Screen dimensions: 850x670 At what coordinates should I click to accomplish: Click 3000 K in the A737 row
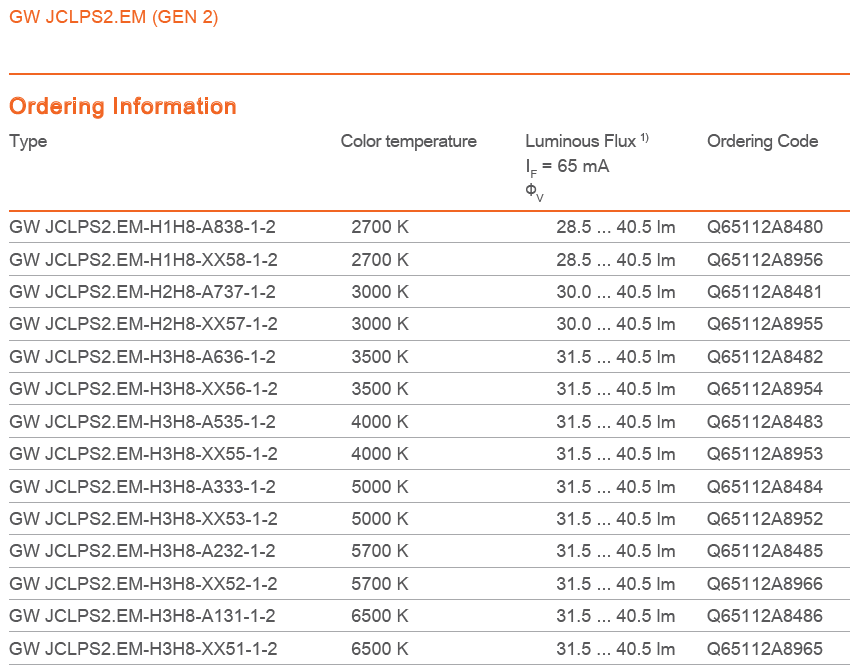point(380,292)
